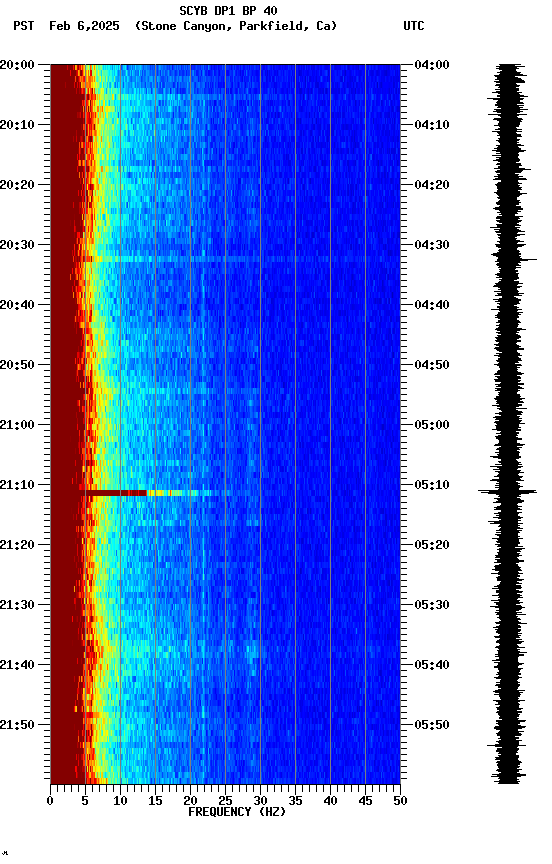Click the location text '(Stone Canyon, Parkfield, Ca)'
The width and height of the screenshot is (552, 864).
[236, 26]
